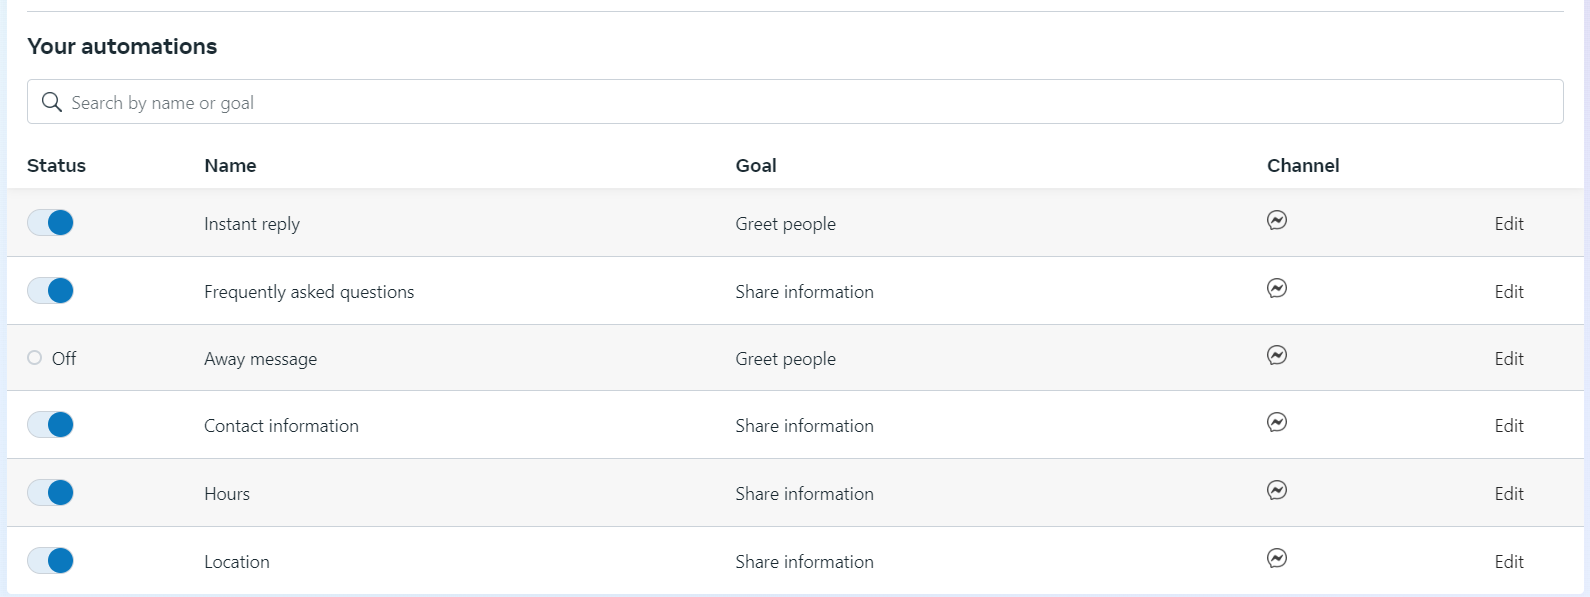Click the Messenger icon in Hours row
Screen dimensions: 1590x597
tap(1277, 491)
